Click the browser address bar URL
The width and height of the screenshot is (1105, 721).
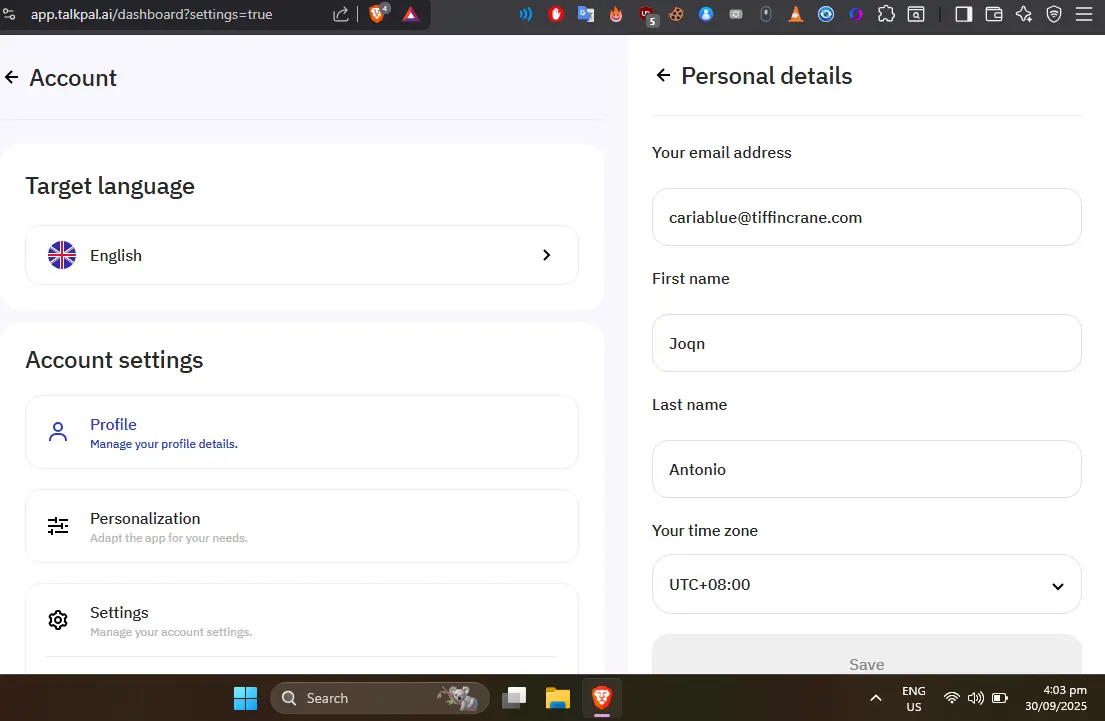152,14
